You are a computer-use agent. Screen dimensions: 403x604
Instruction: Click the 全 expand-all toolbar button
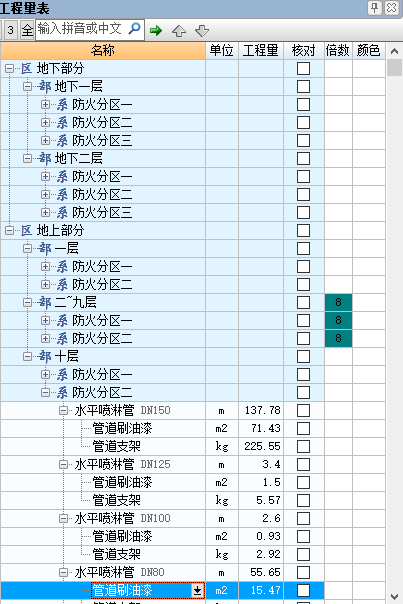pos(27,30)
